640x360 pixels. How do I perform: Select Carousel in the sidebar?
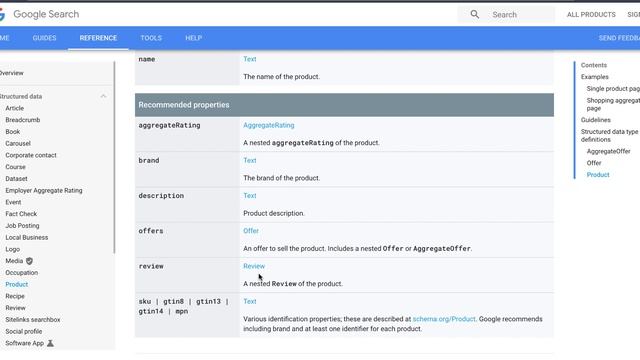pos(18,144)
